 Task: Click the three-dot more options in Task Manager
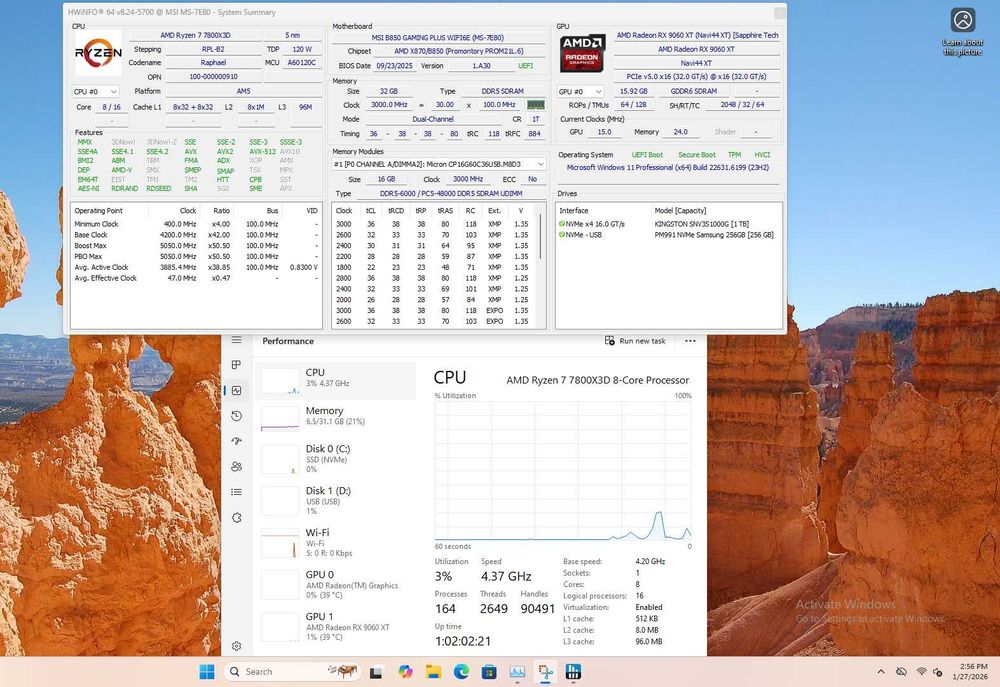coord(690,341)
